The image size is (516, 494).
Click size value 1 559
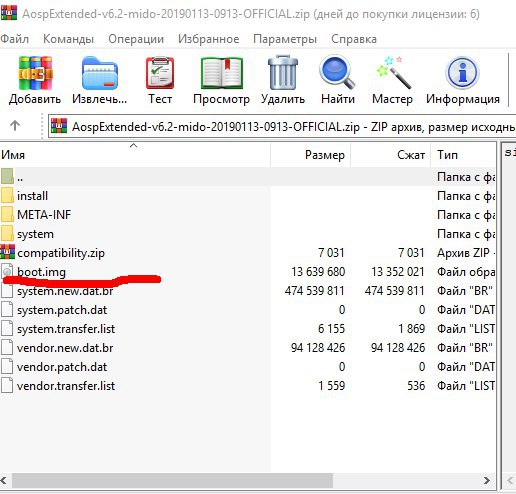(x=331, y=386)
